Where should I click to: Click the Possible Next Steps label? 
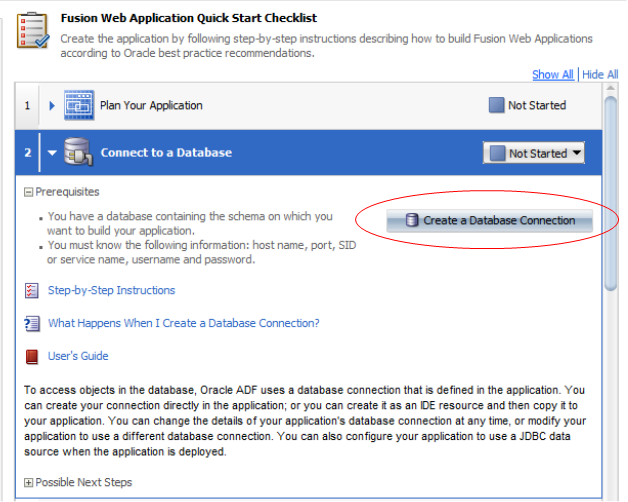(84, 482)
